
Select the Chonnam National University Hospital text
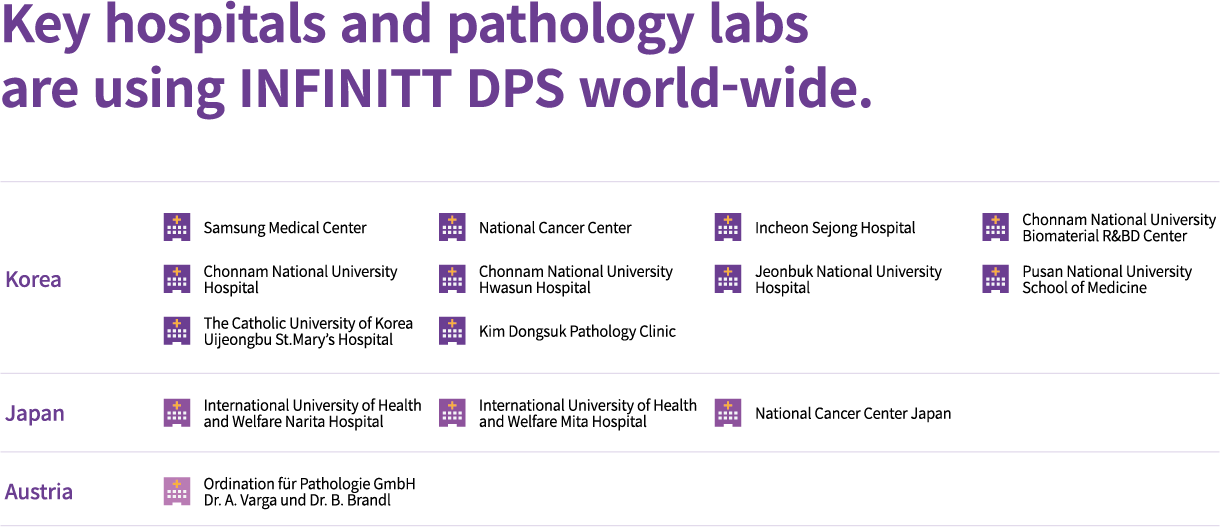pos(300,280)
